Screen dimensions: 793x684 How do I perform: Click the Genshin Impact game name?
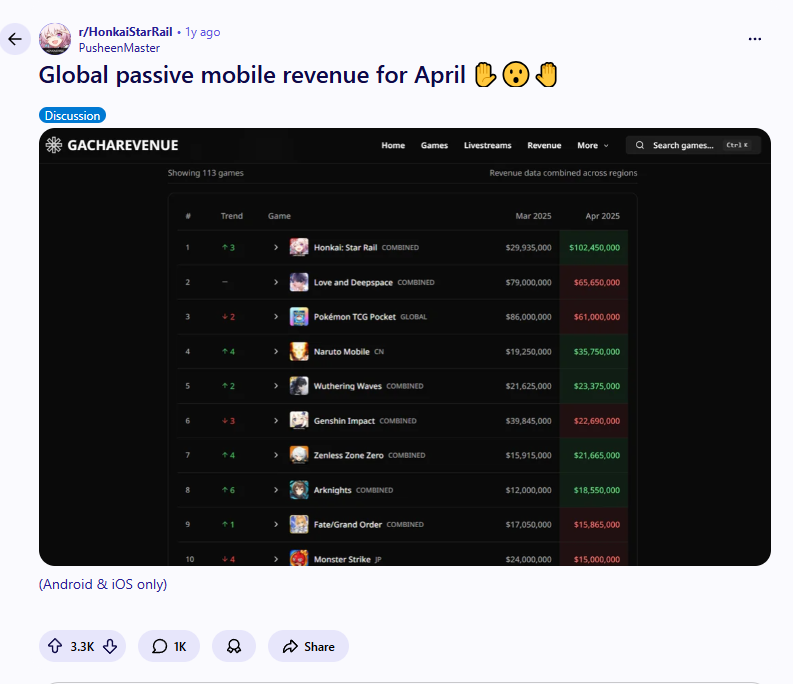tap(344, 421)
